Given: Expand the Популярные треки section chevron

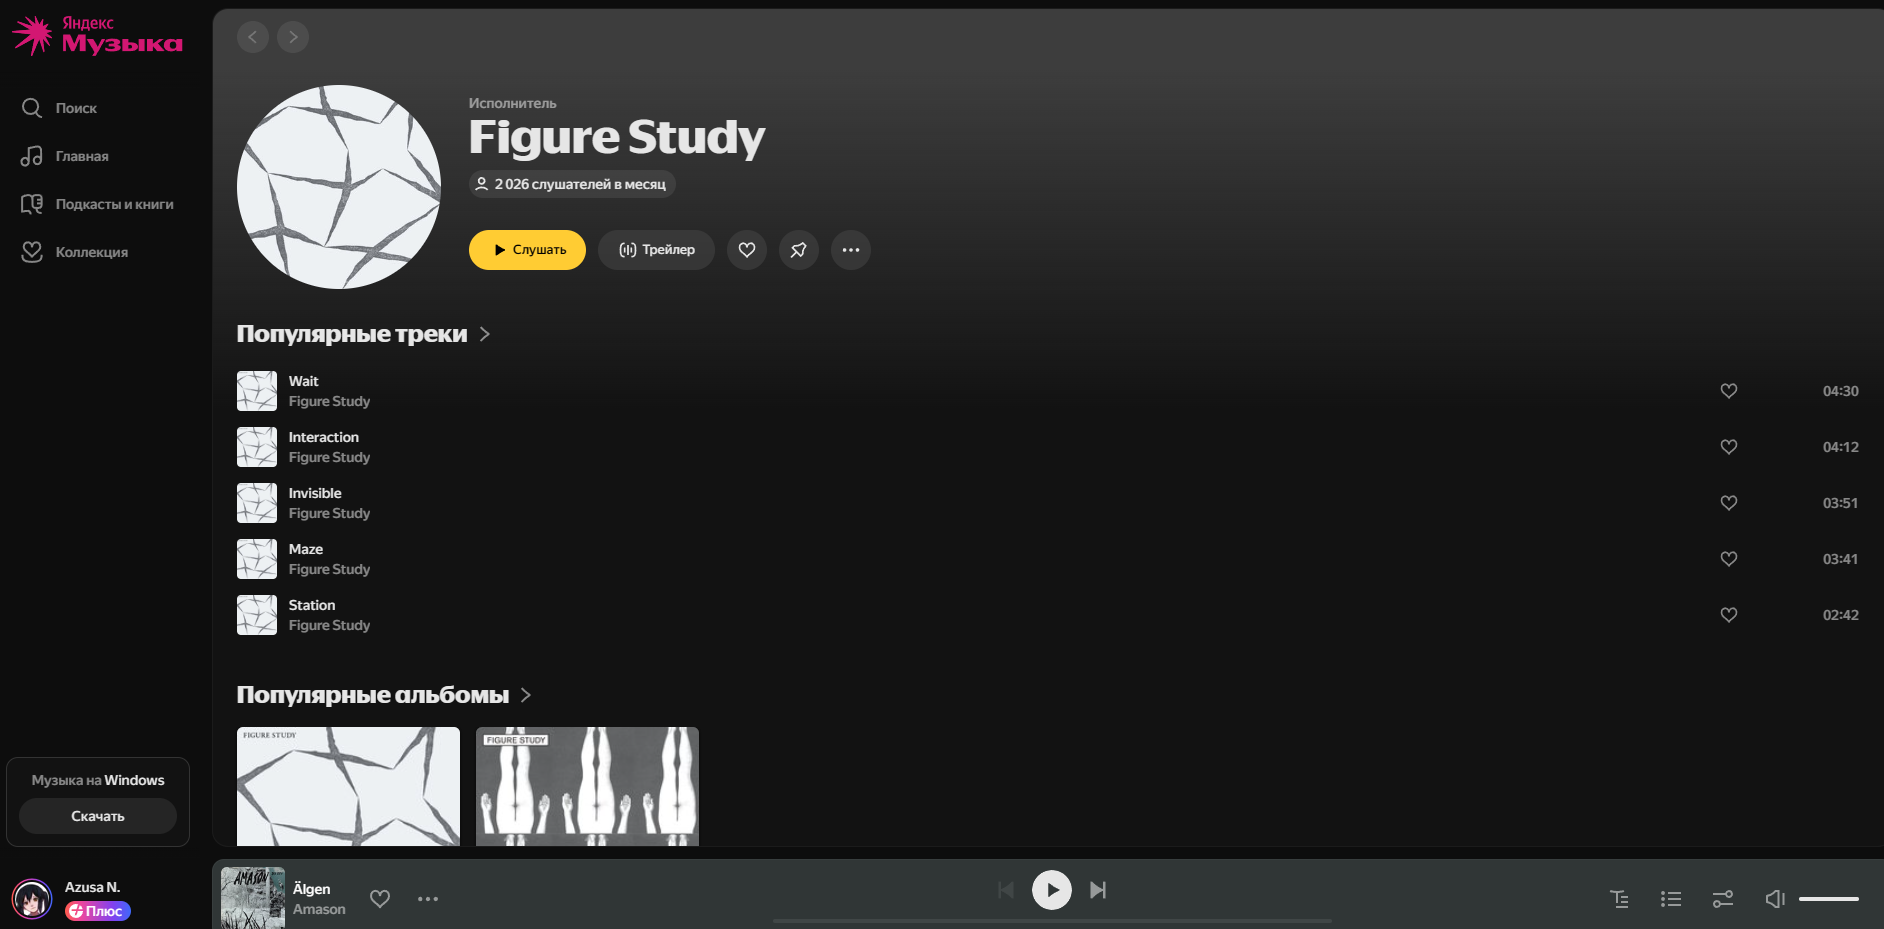Looking at the screenshot, I should (x=485, y=334).
